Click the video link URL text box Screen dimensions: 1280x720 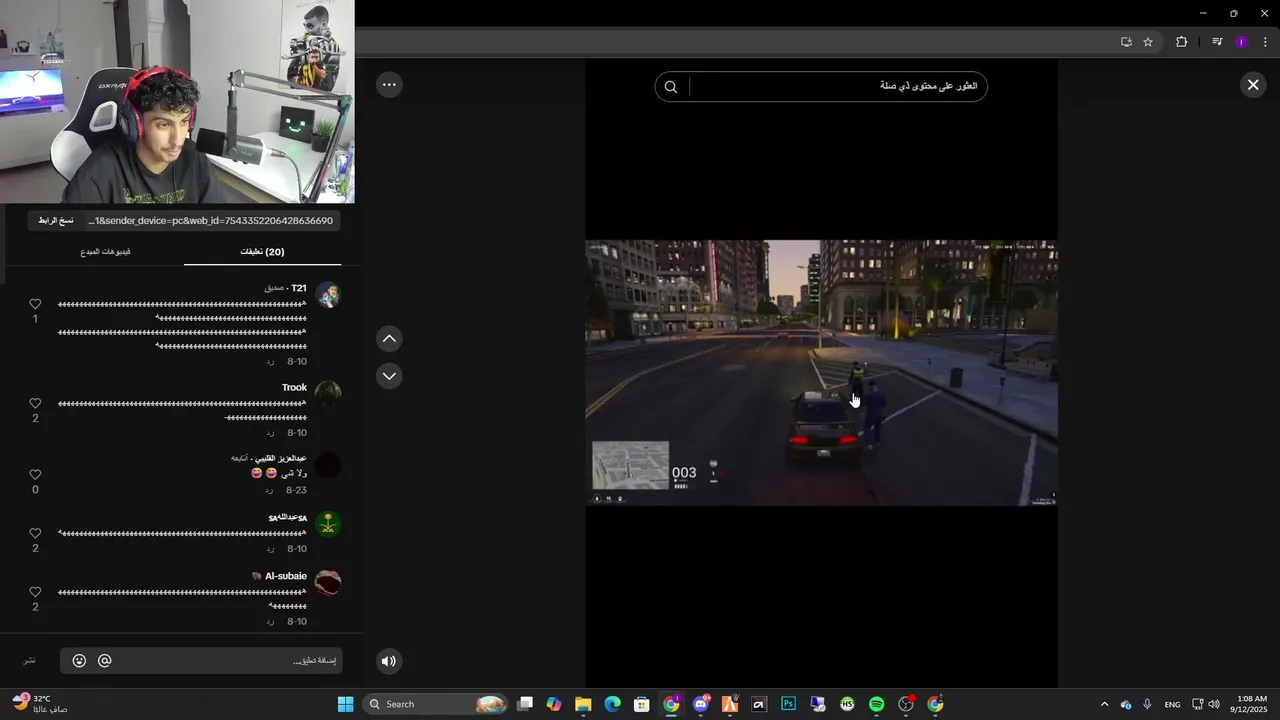(x=211, y=220)
